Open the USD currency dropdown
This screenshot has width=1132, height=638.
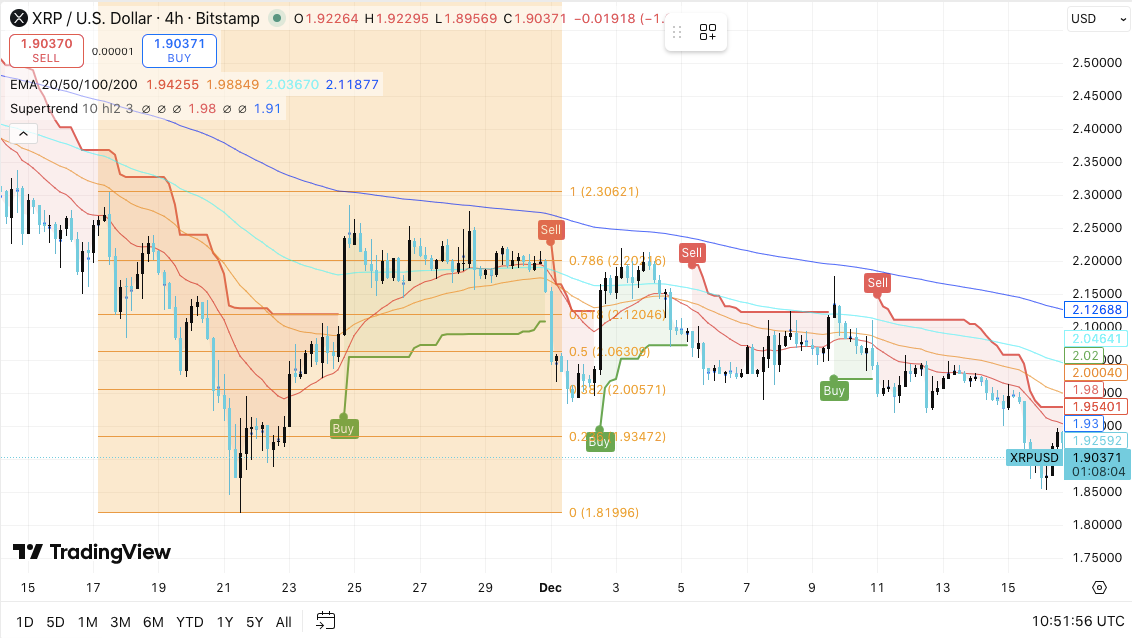[x=1096, y=18]
